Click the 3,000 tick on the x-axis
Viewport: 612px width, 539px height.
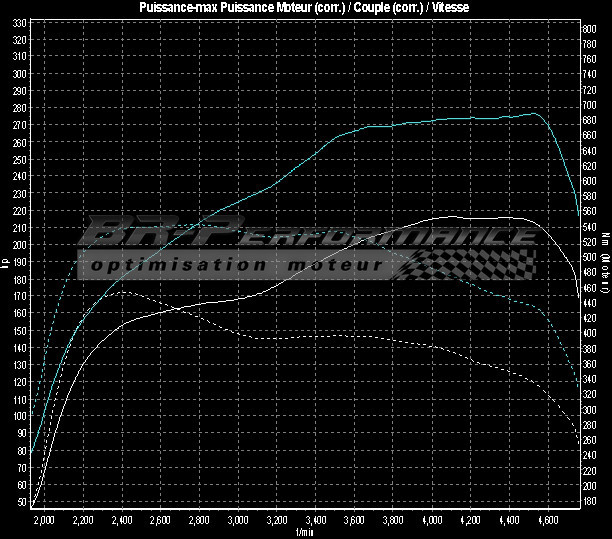(x=238, y=521)
